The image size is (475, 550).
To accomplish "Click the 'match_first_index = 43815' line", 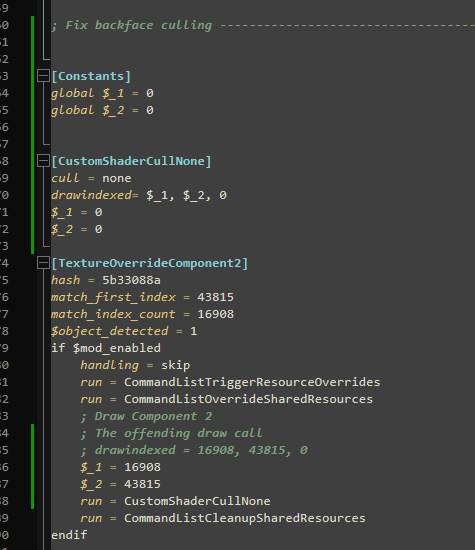I will tap(142, 297).
